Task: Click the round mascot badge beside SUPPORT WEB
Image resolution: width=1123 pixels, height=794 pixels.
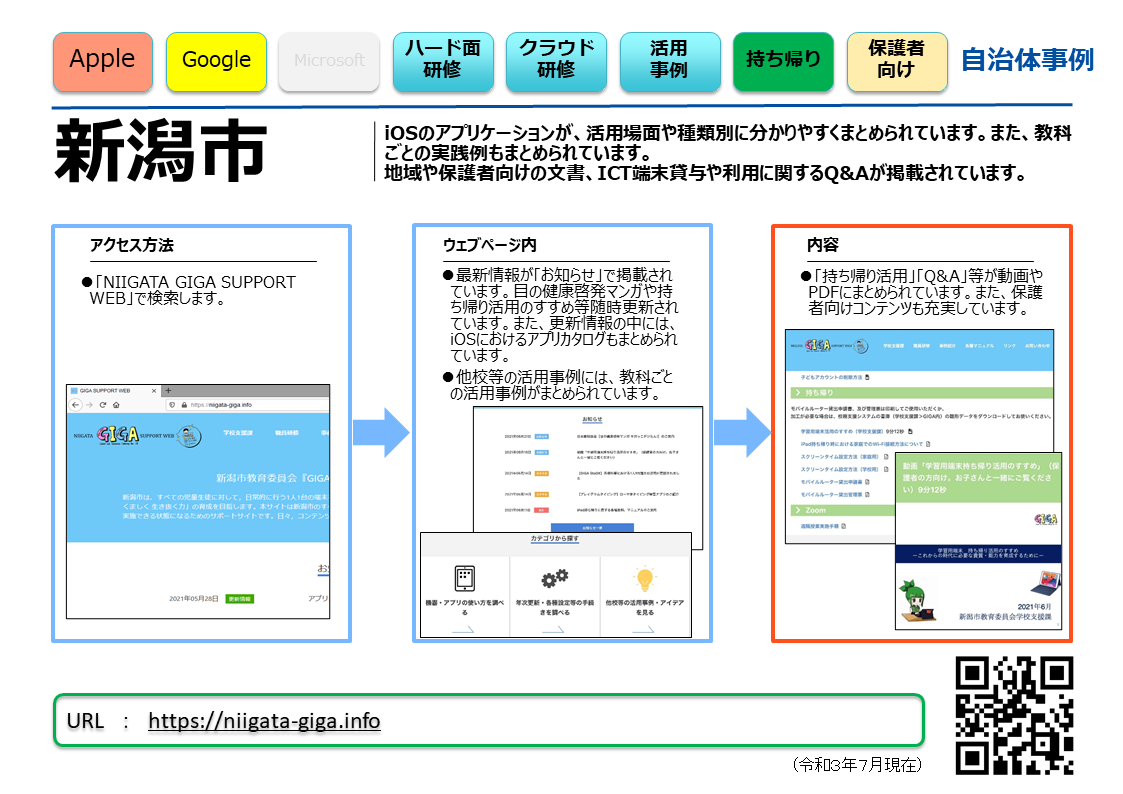Action: pos(188,435)
